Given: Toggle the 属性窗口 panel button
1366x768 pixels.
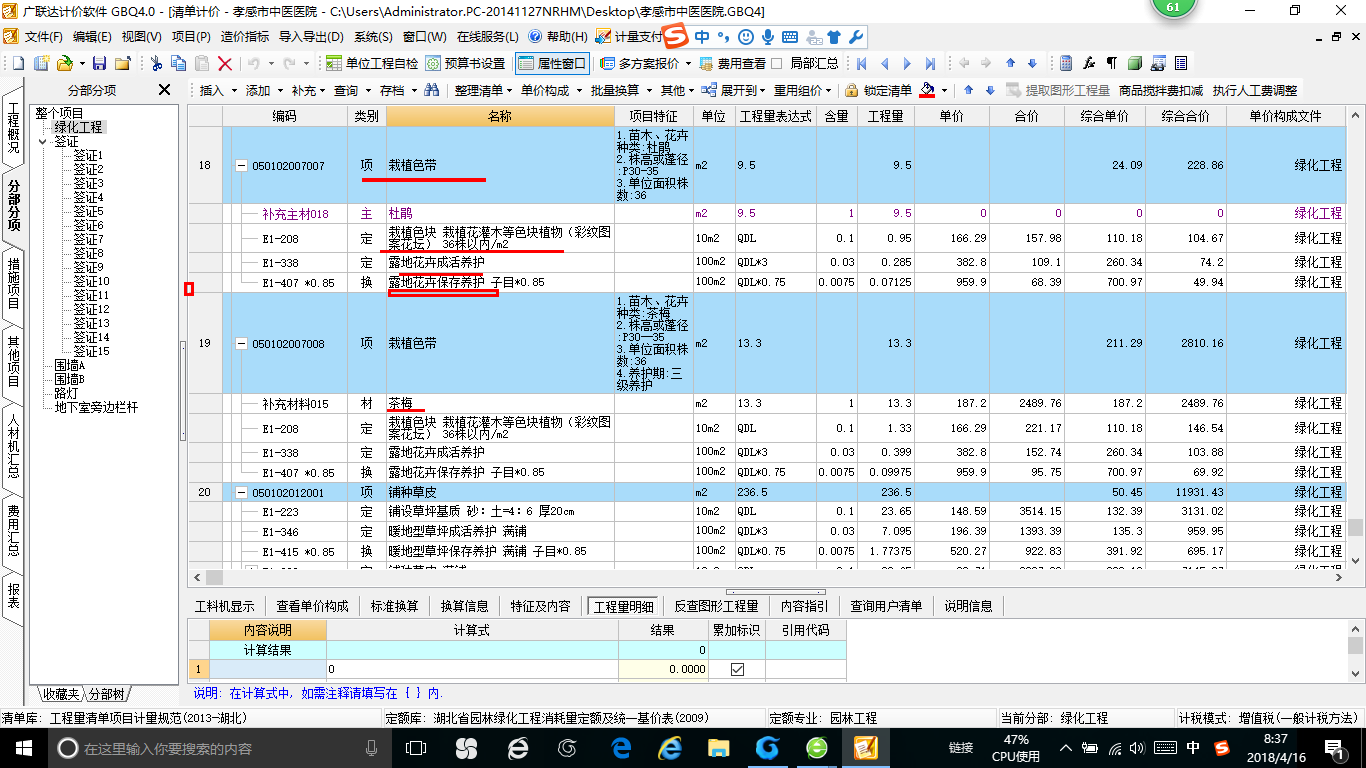Looking at the screenshot, I should [552, 63].
